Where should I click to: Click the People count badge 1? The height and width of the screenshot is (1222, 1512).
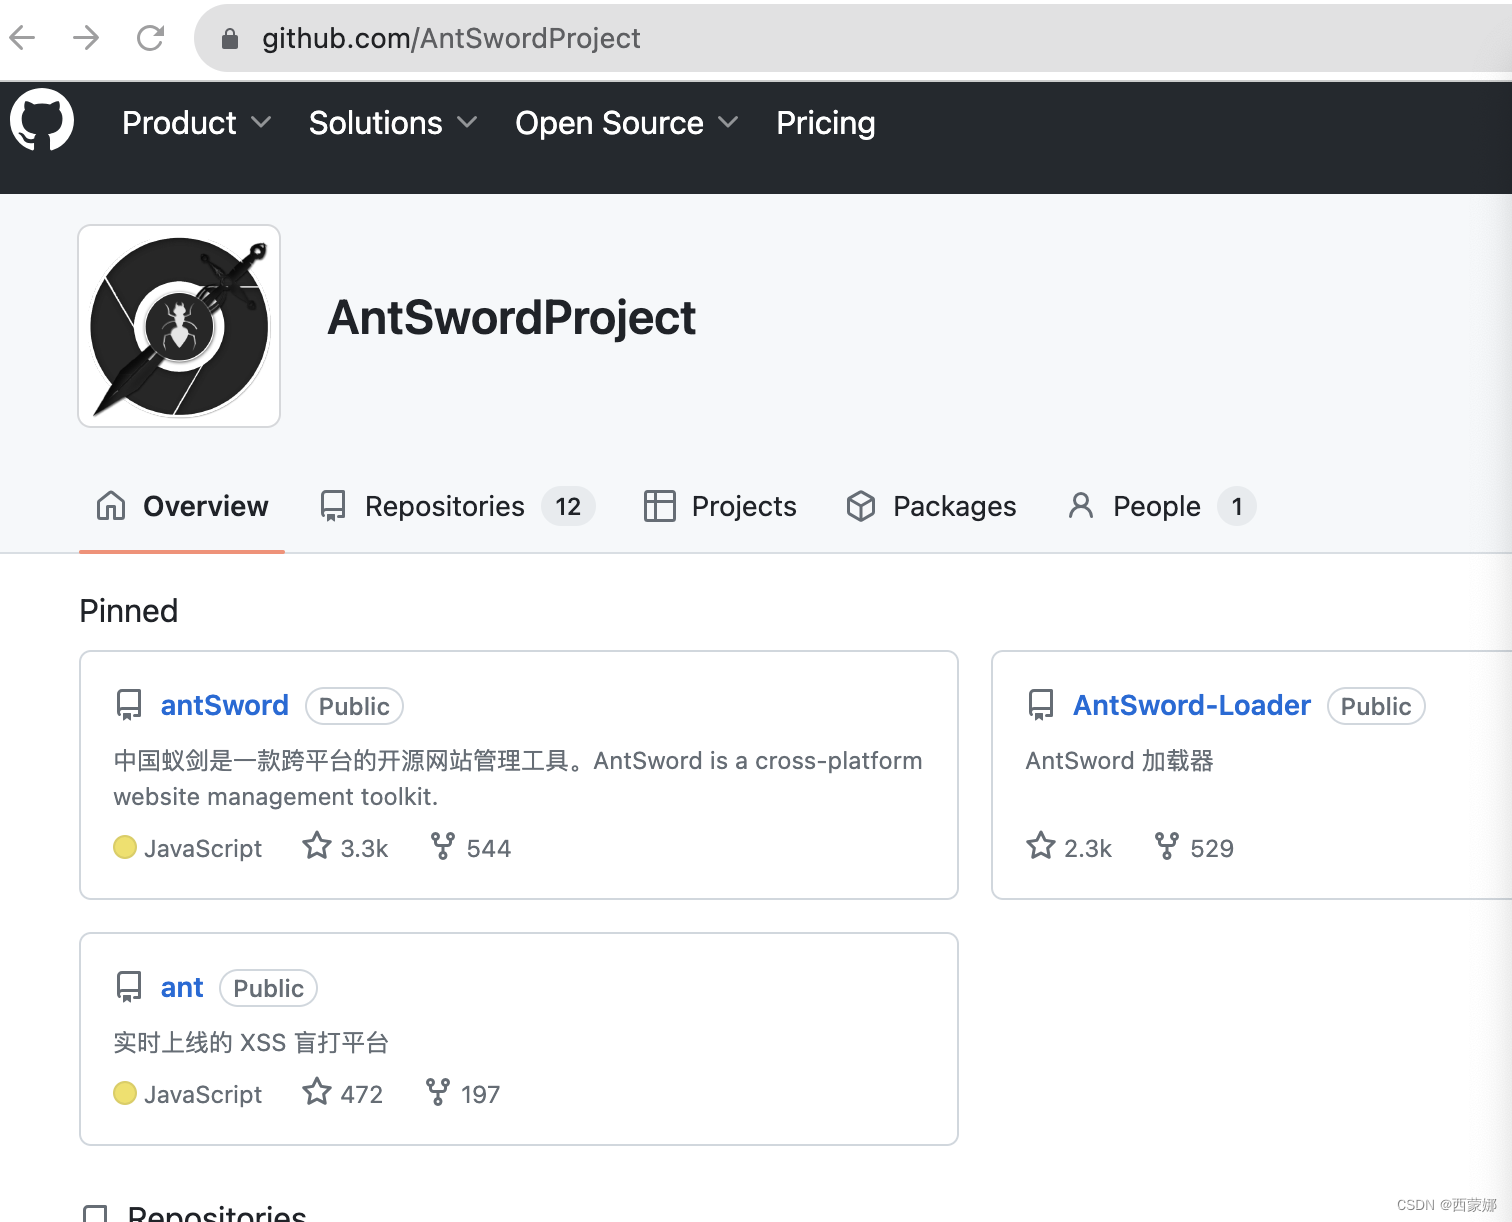point(1237,506)
